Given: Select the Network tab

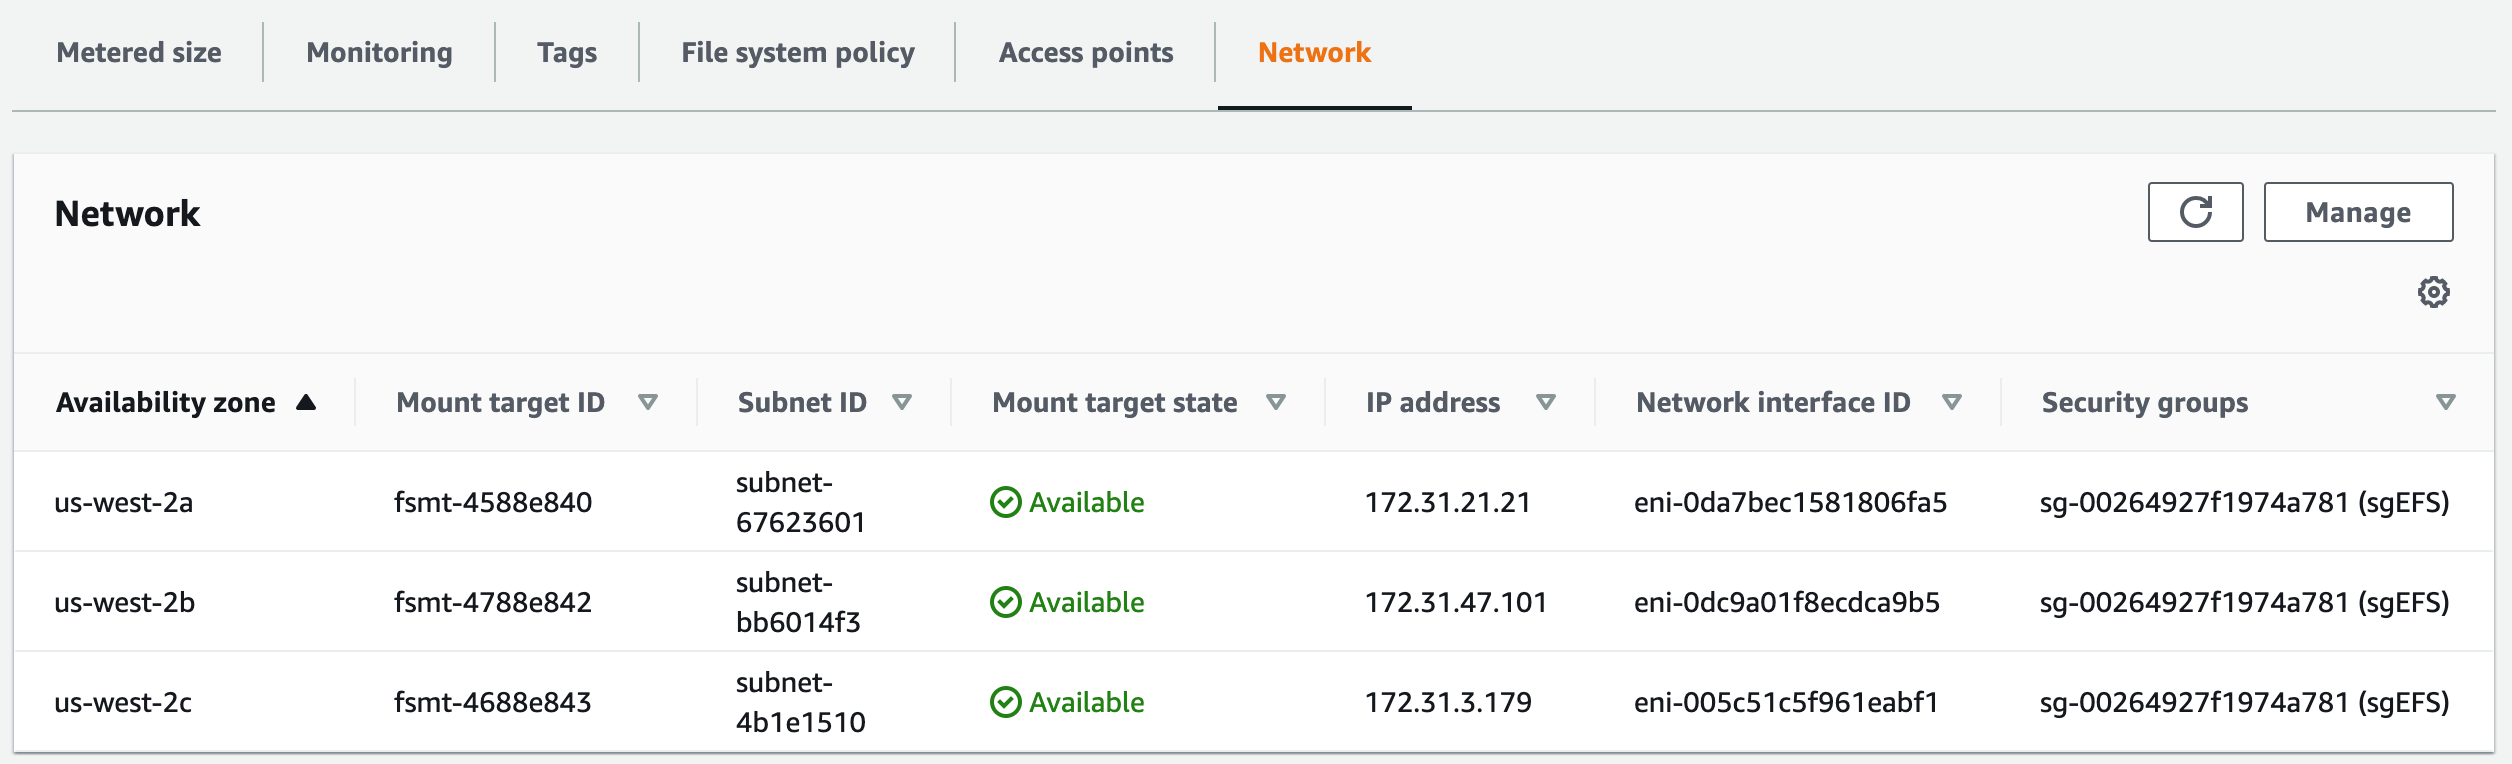Looking at the screenshot, I should click(x=1314, y=52).
